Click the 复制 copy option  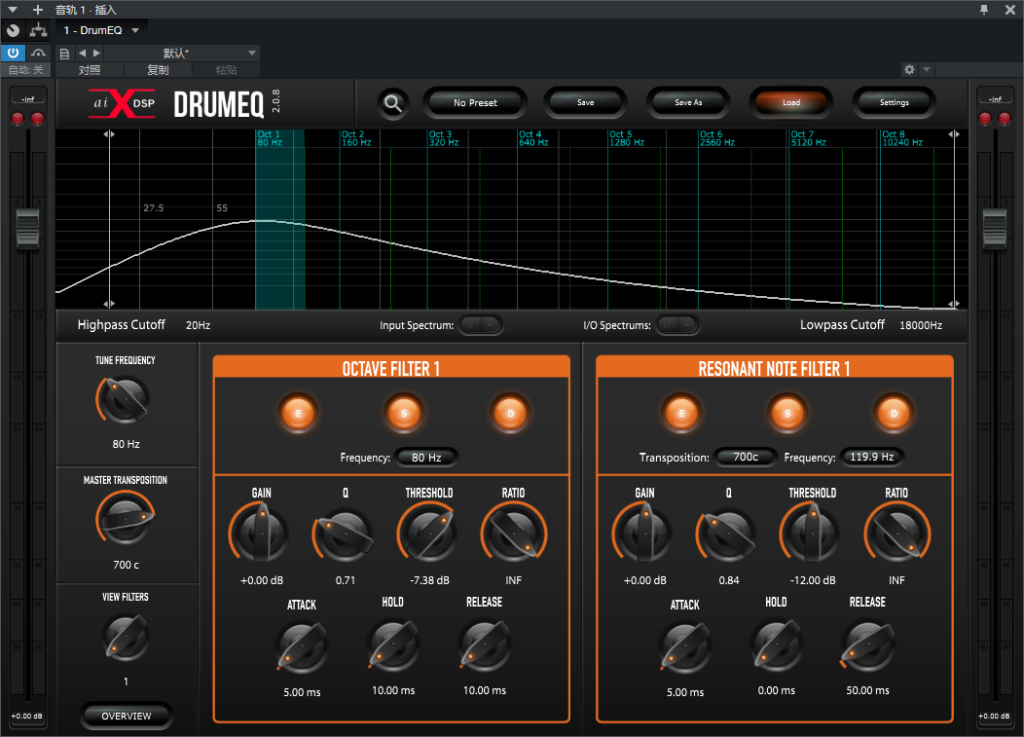(x=158, y=70)
